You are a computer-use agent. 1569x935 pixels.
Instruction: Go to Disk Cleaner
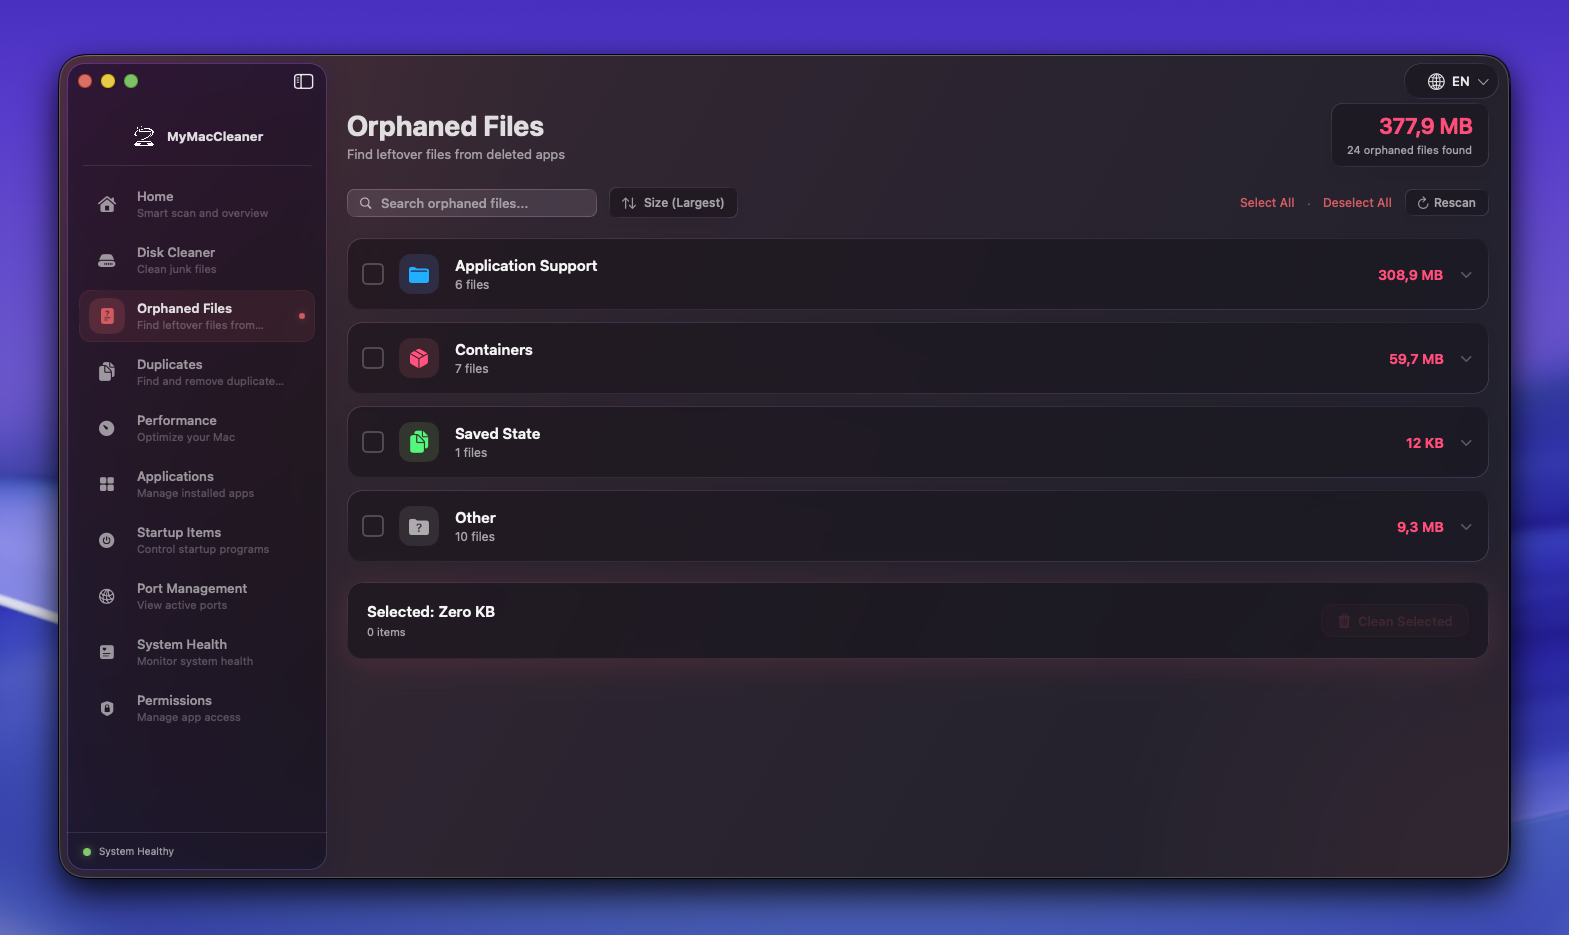point(197,260)
